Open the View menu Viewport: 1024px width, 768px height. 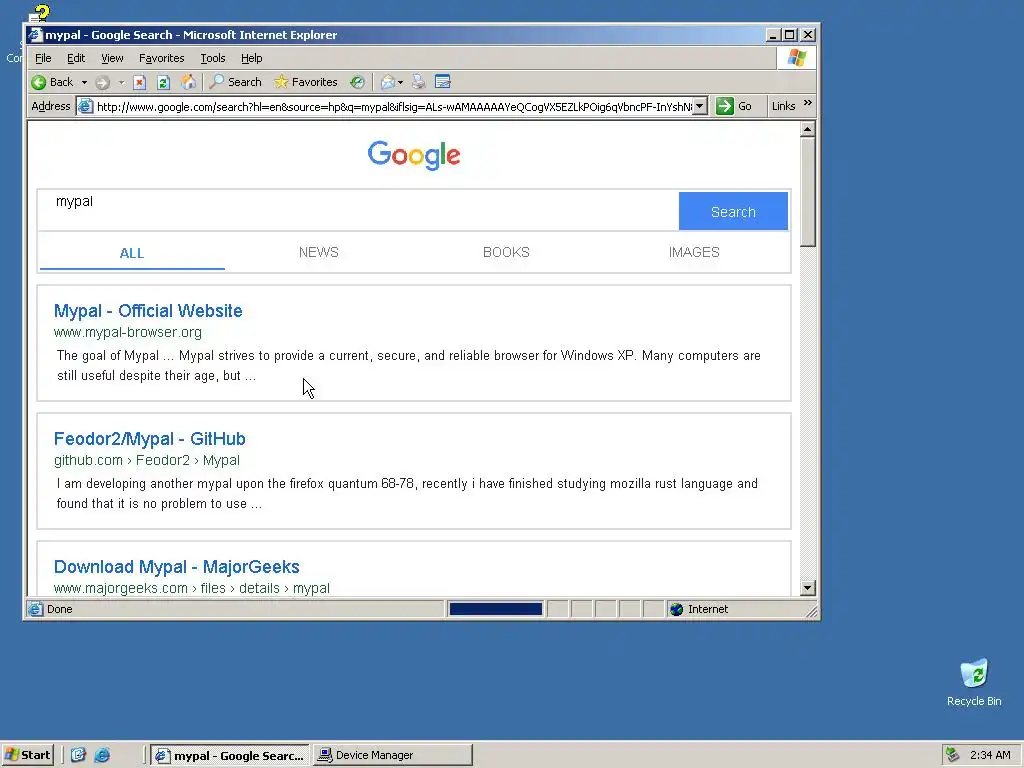112,58
